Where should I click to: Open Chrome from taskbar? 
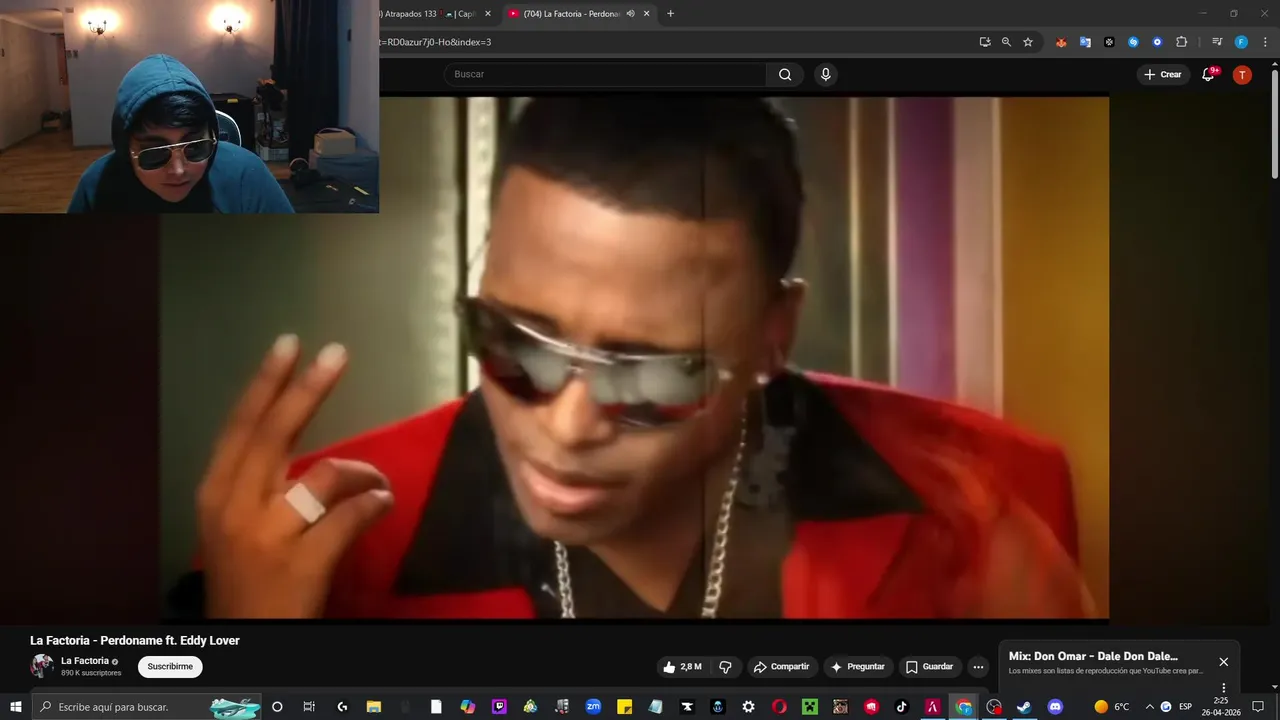[964, 707]
